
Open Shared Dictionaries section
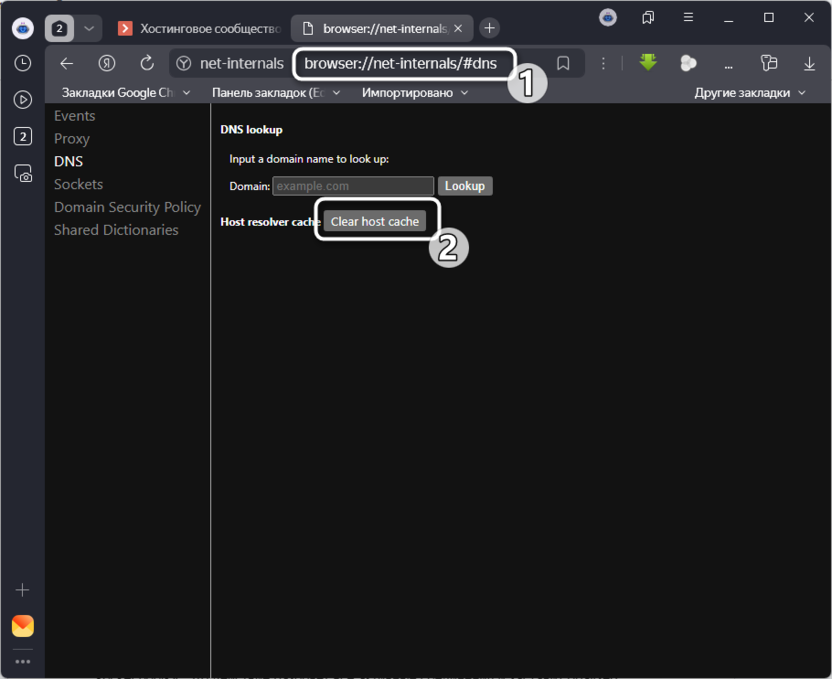coord(116,230)
